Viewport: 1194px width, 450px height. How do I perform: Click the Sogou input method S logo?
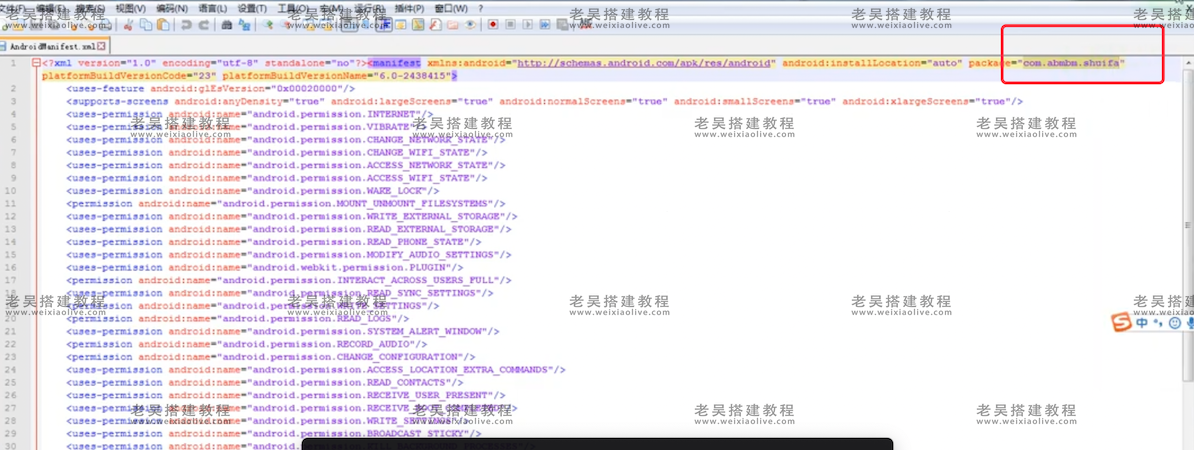coord(1121,323)
